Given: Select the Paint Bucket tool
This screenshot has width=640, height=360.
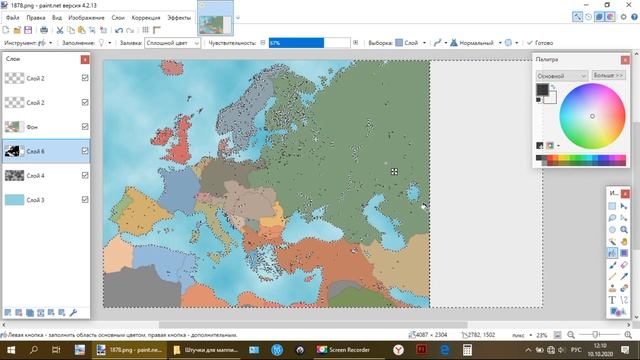Looking at the screenshot, I should (612, 253).
